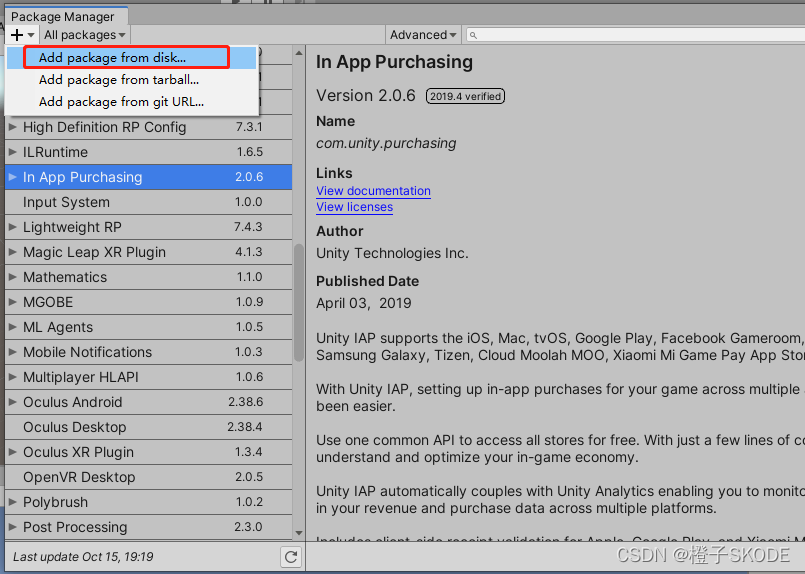The height and width of the screenshot is (574, 805).
Task: Select High Definition RP Config row
Action: [148, 127]
